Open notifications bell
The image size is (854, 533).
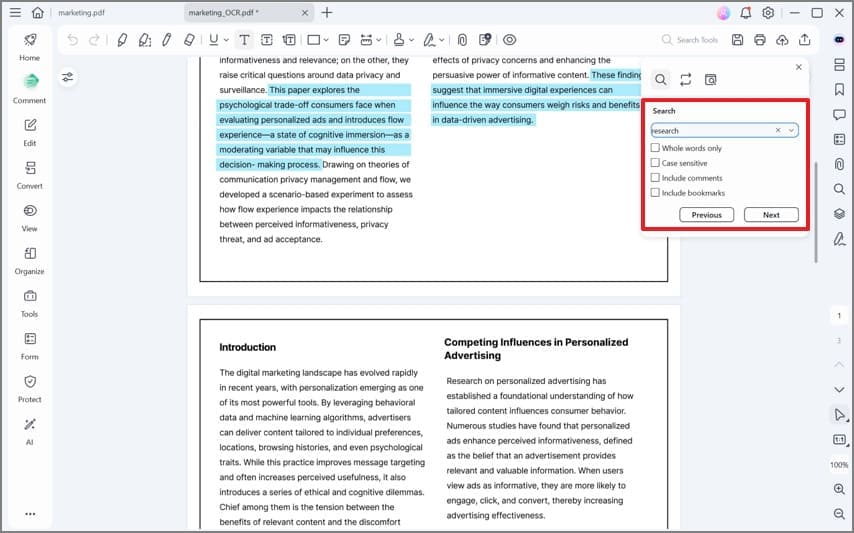pyautogui.click(x=746, y=13)
